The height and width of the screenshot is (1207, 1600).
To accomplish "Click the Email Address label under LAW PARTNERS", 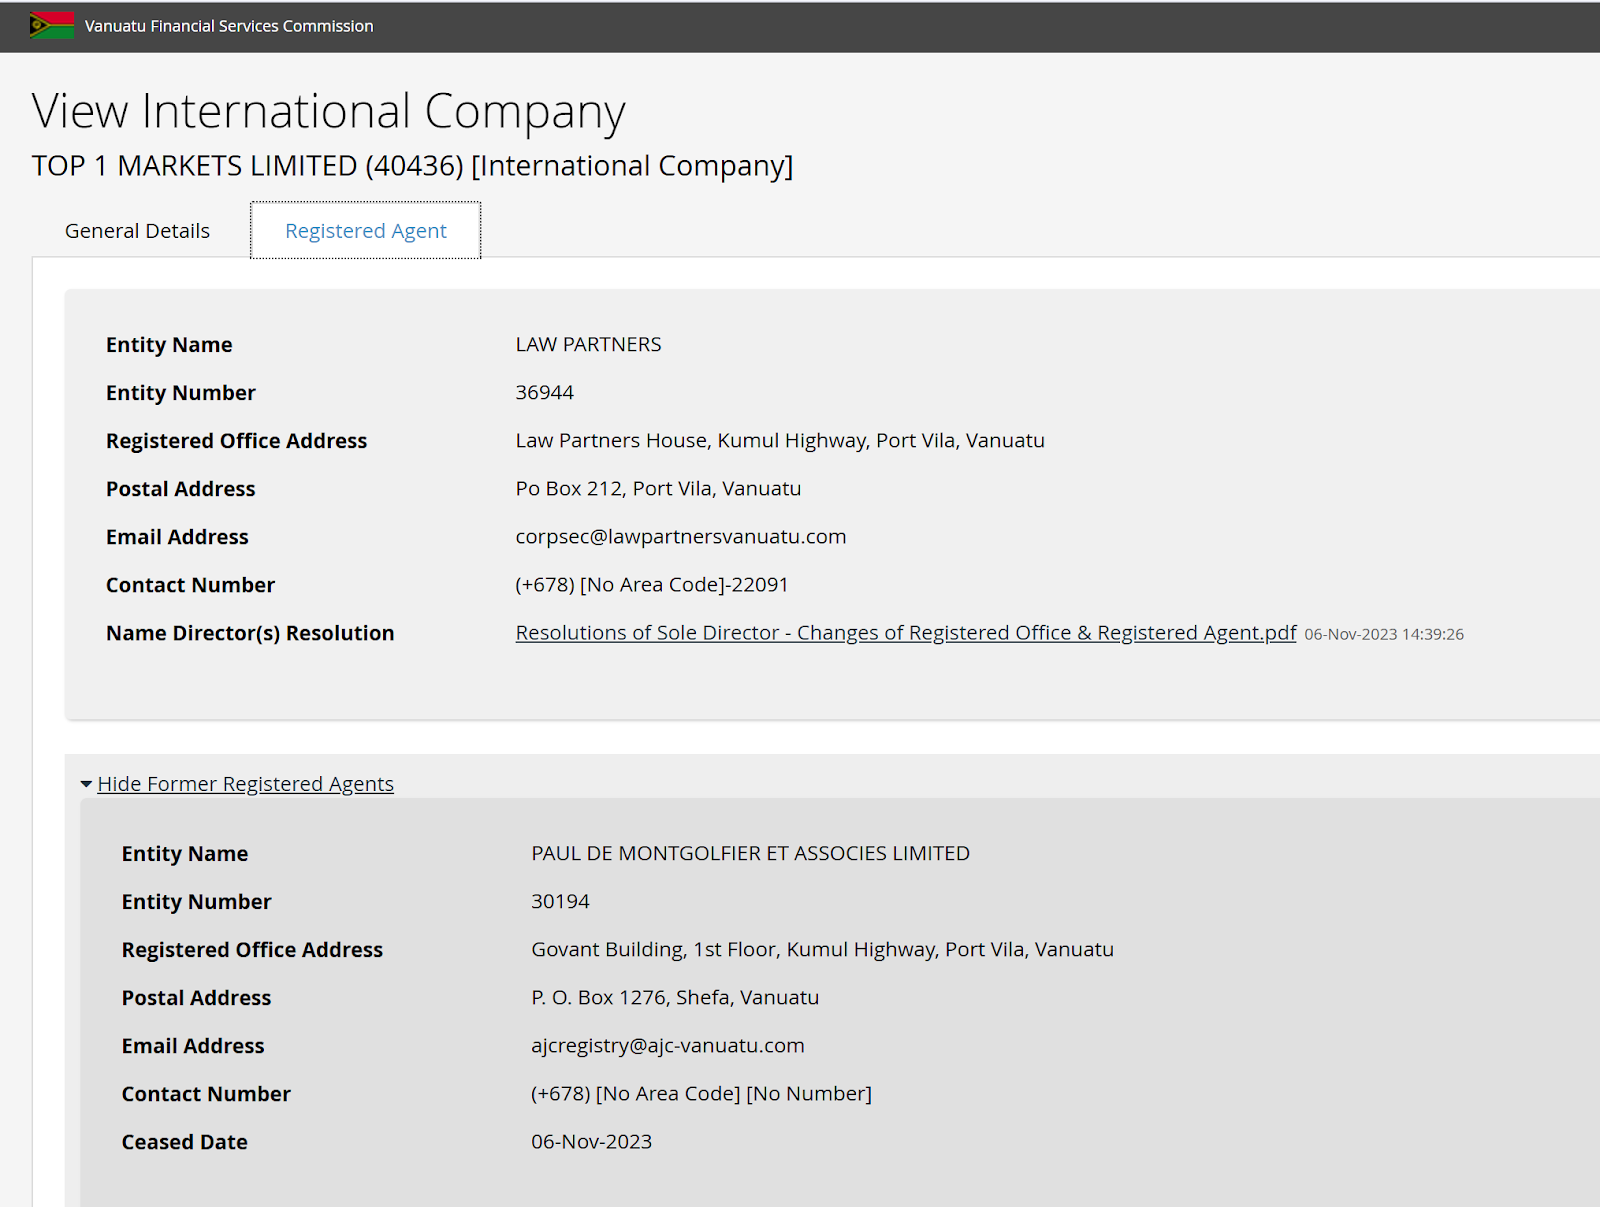I will (177, 537).
